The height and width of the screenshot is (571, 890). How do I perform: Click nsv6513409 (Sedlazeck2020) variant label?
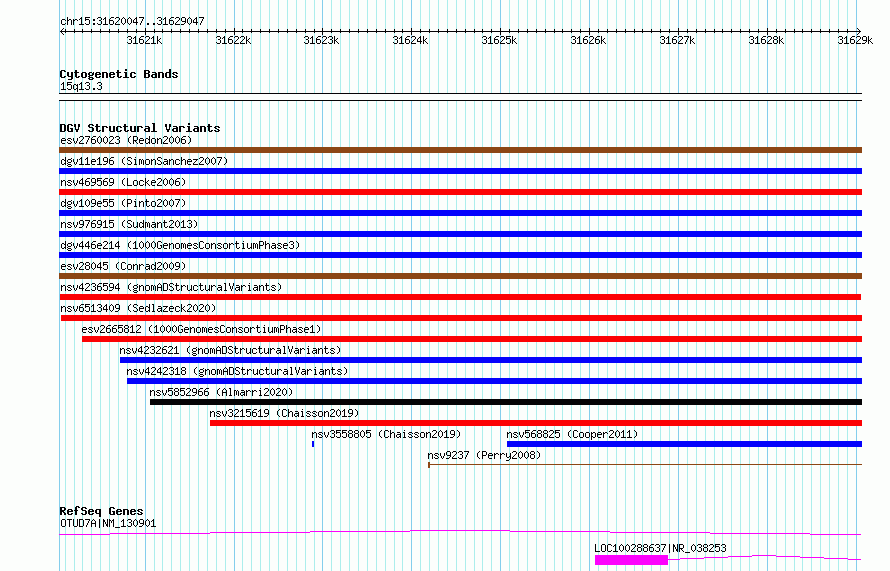tap(138, 308)
